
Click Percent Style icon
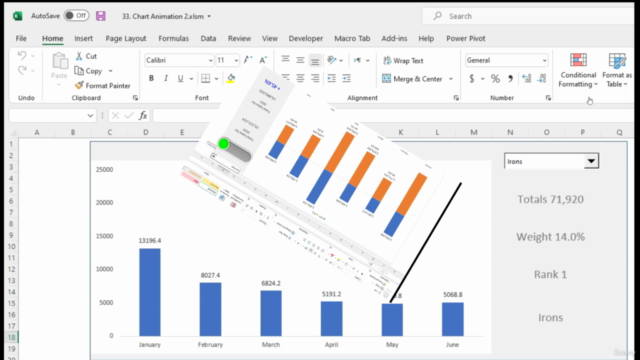[x=495, y=78]
